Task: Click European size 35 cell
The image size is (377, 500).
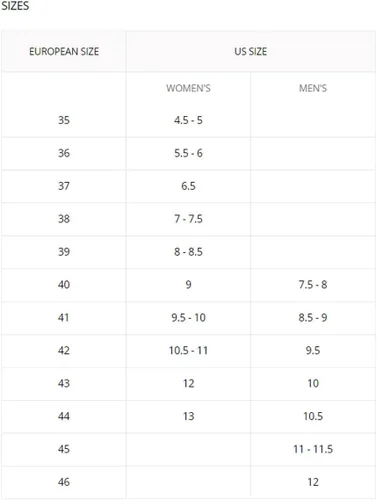Action: tap(64, 120)
